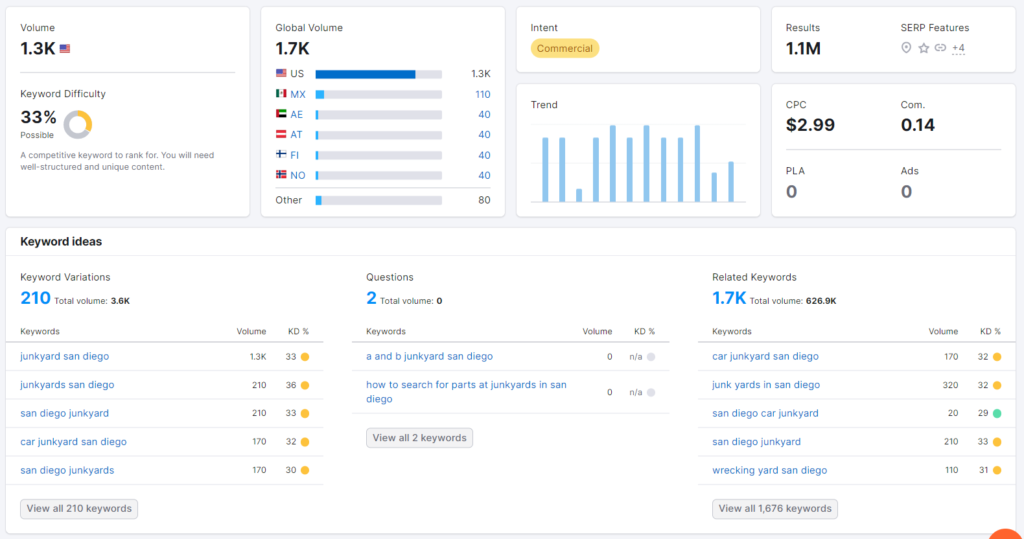Open the NO country link
Image resolution: width=1024 pixels, height=539 pixels.
coord(298,175)
